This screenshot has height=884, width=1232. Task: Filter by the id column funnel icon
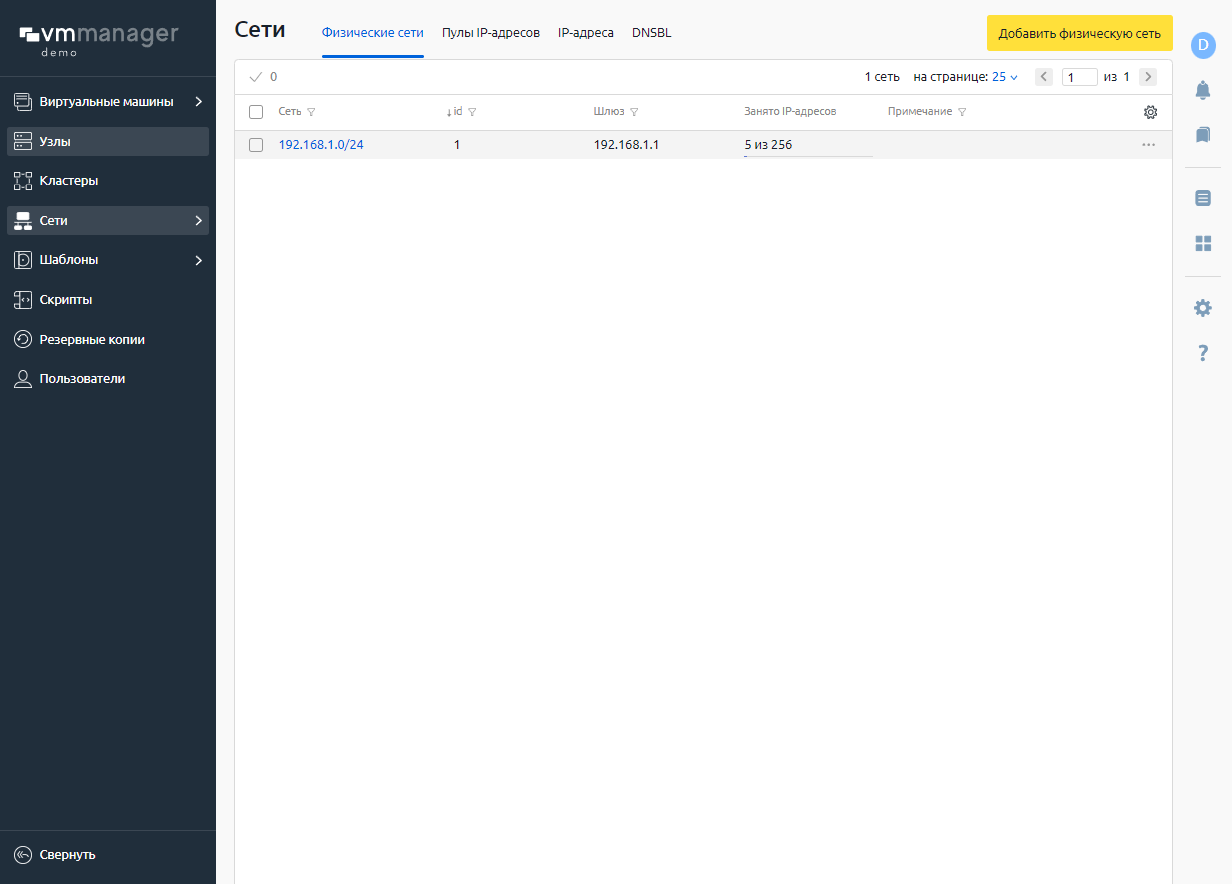click(x=472, y=112)
